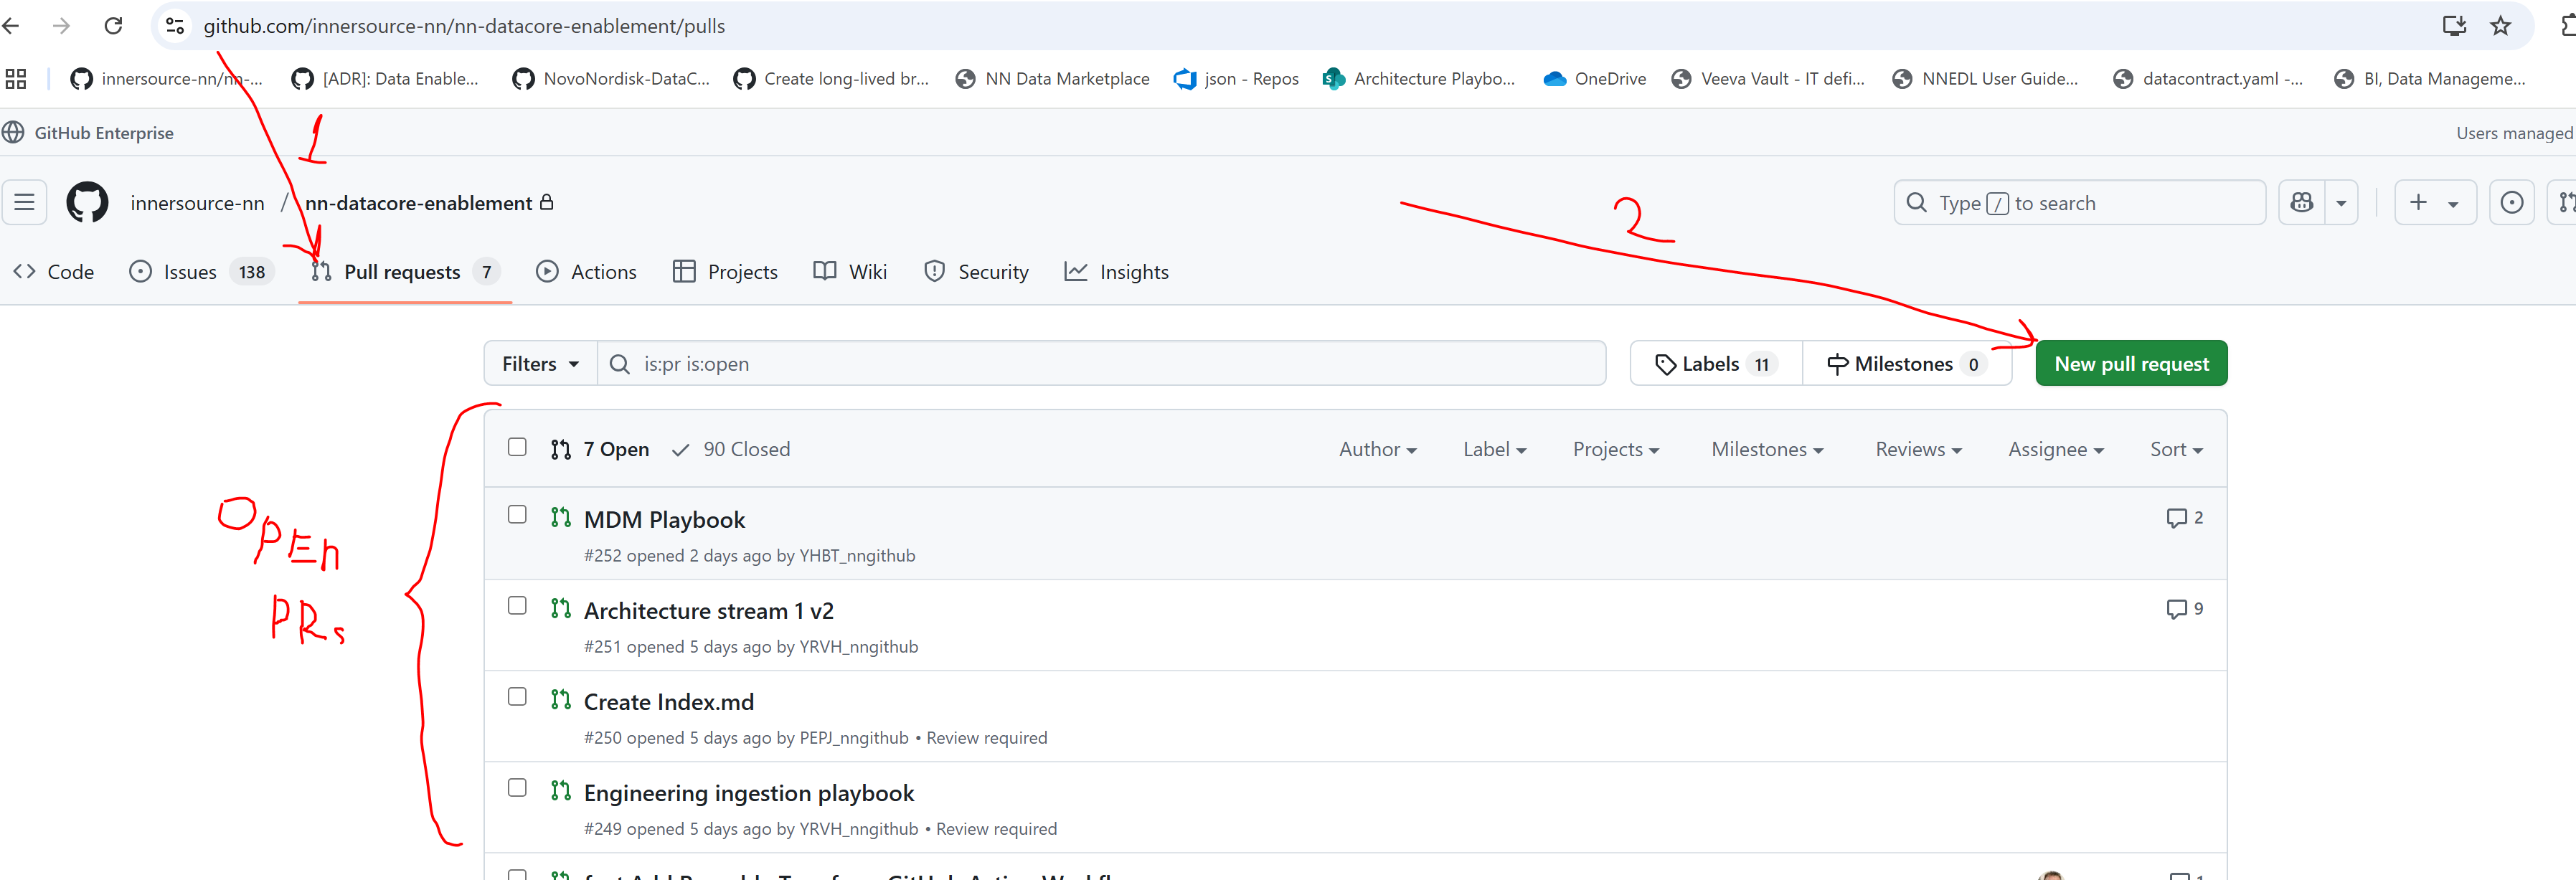
Task: Select the Create Index.md checkbox
Action: (x=517, y=697)
